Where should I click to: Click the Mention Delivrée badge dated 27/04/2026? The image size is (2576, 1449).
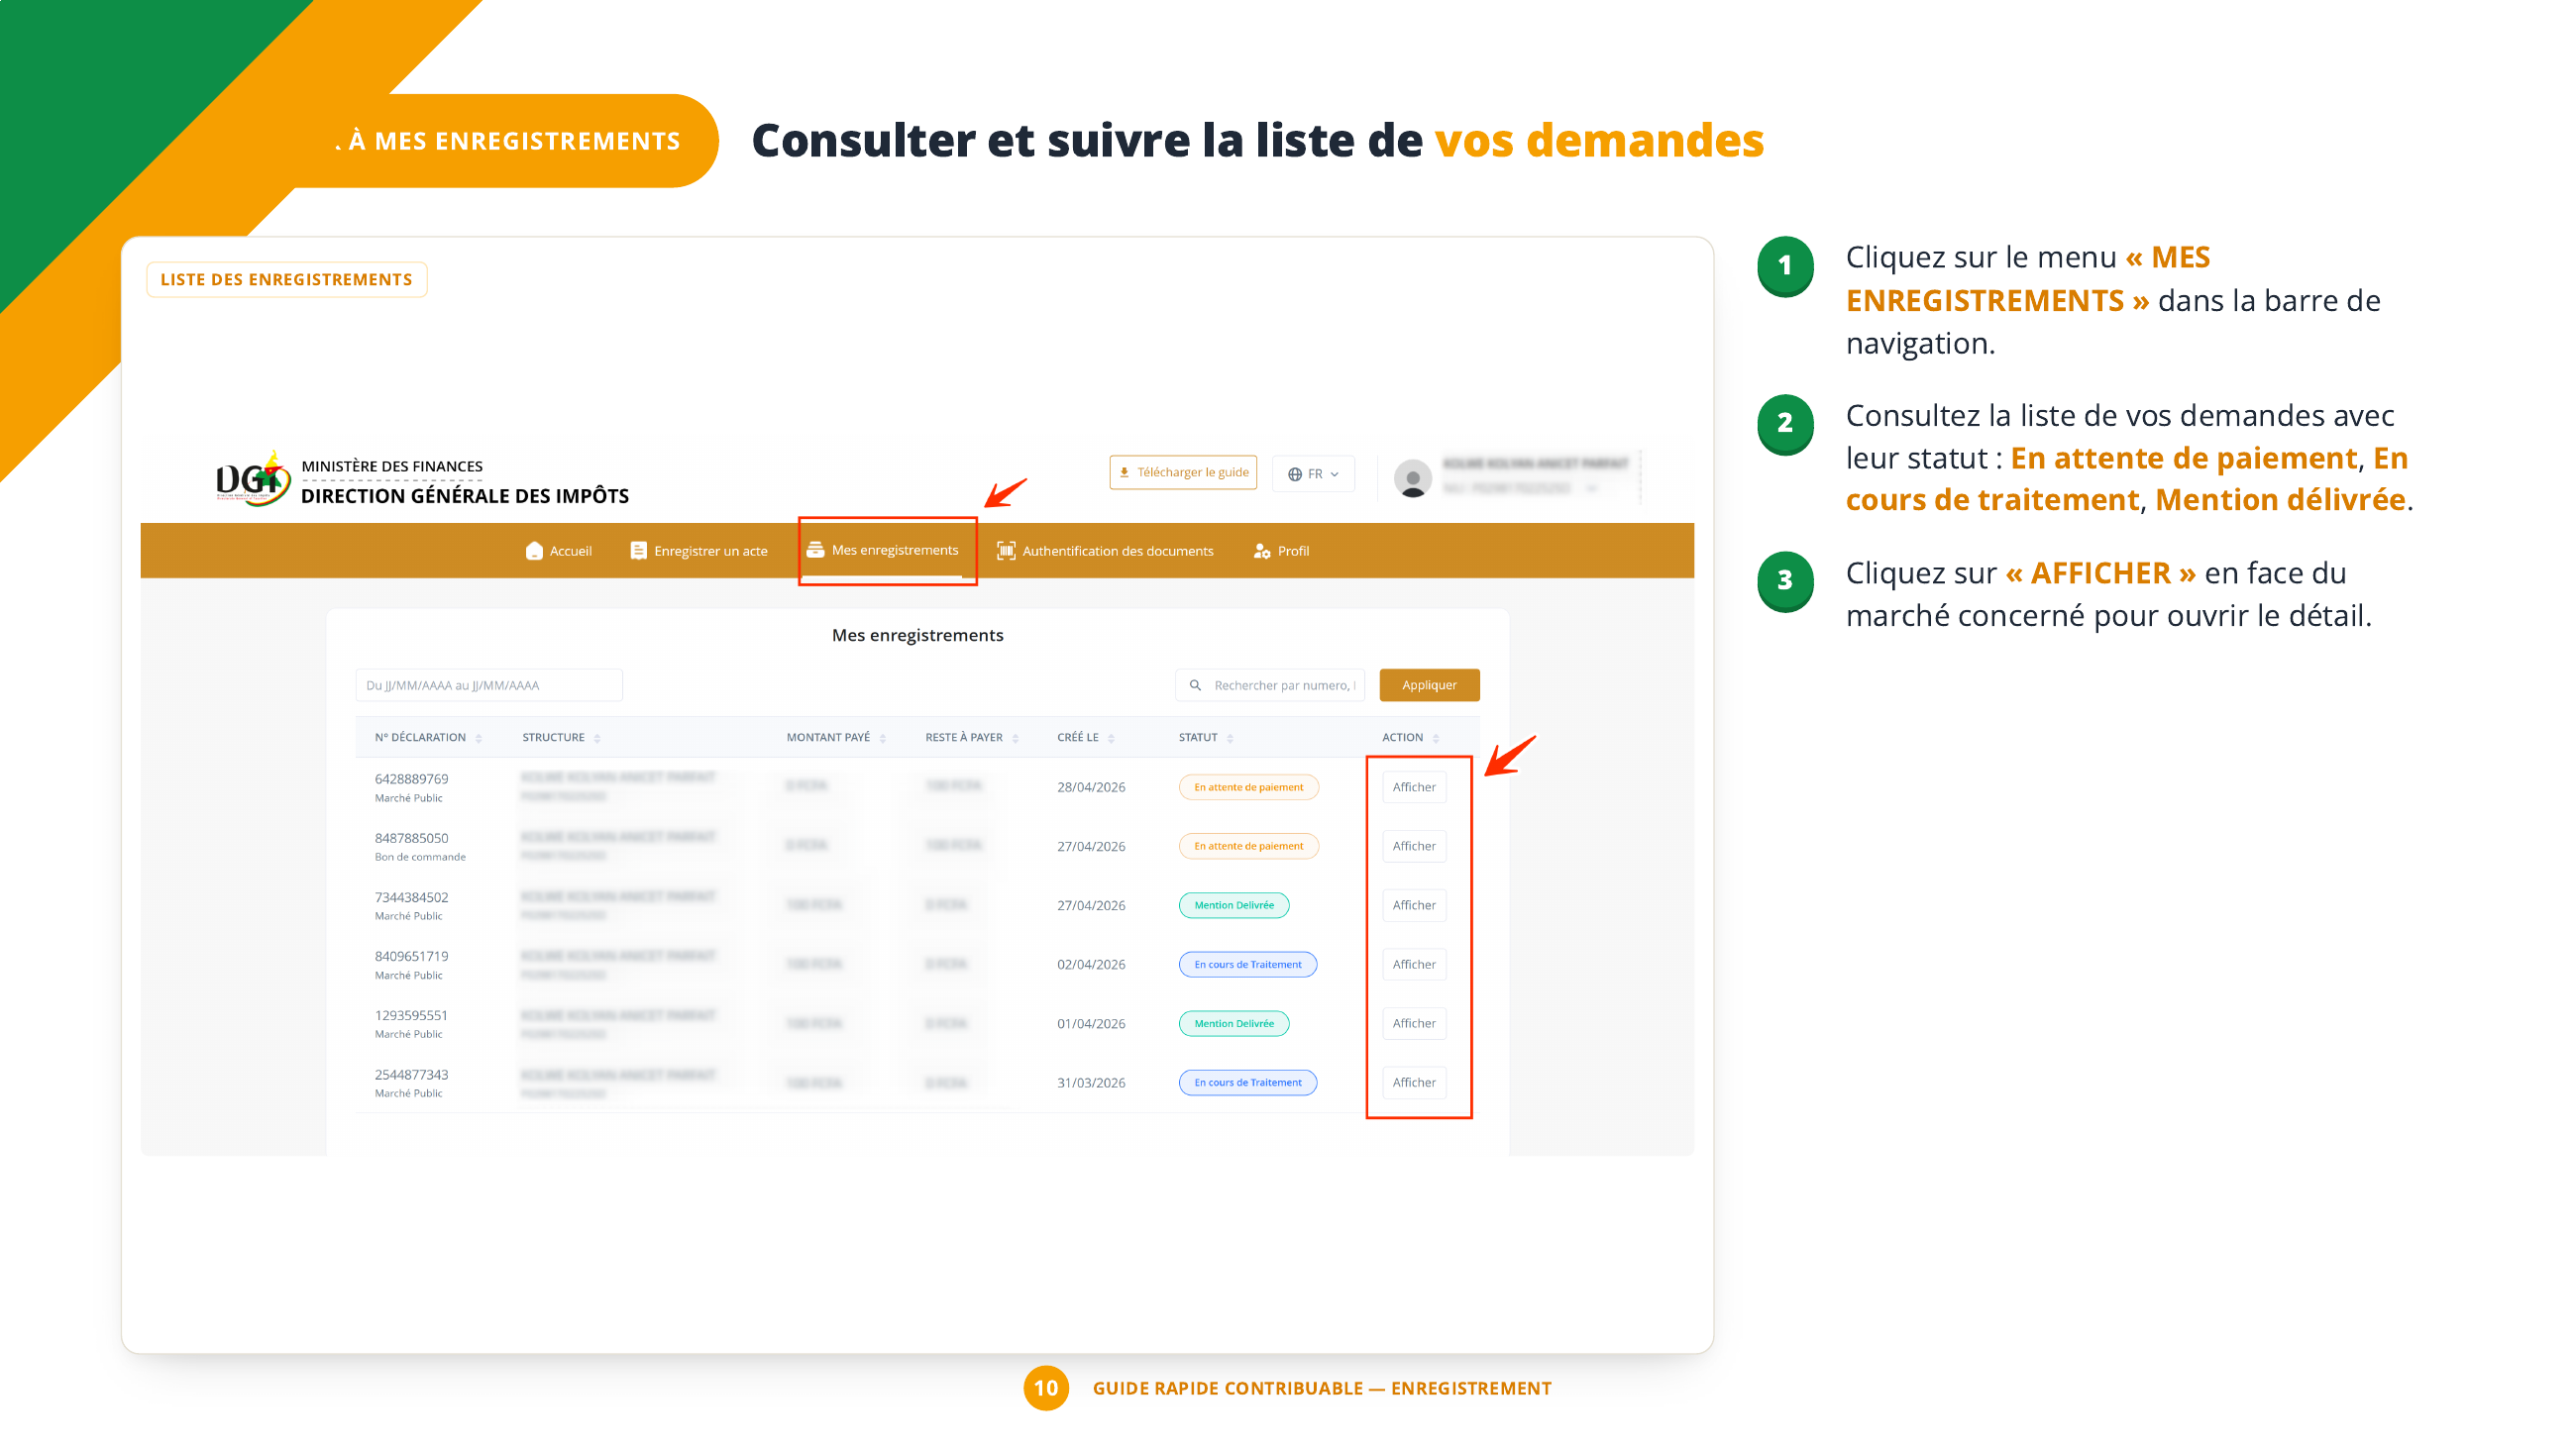tap(1234, 905)
